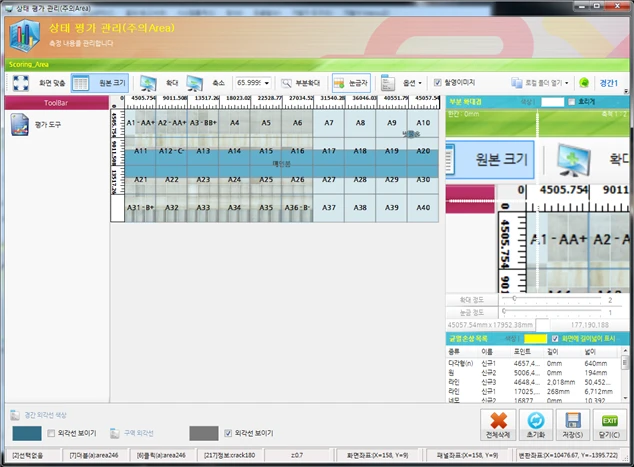Image resolution: width=634 pixels, height=467 pixels.
Task: Open toolbar overflow arrow at right end
Action: (x=626, y=91)
